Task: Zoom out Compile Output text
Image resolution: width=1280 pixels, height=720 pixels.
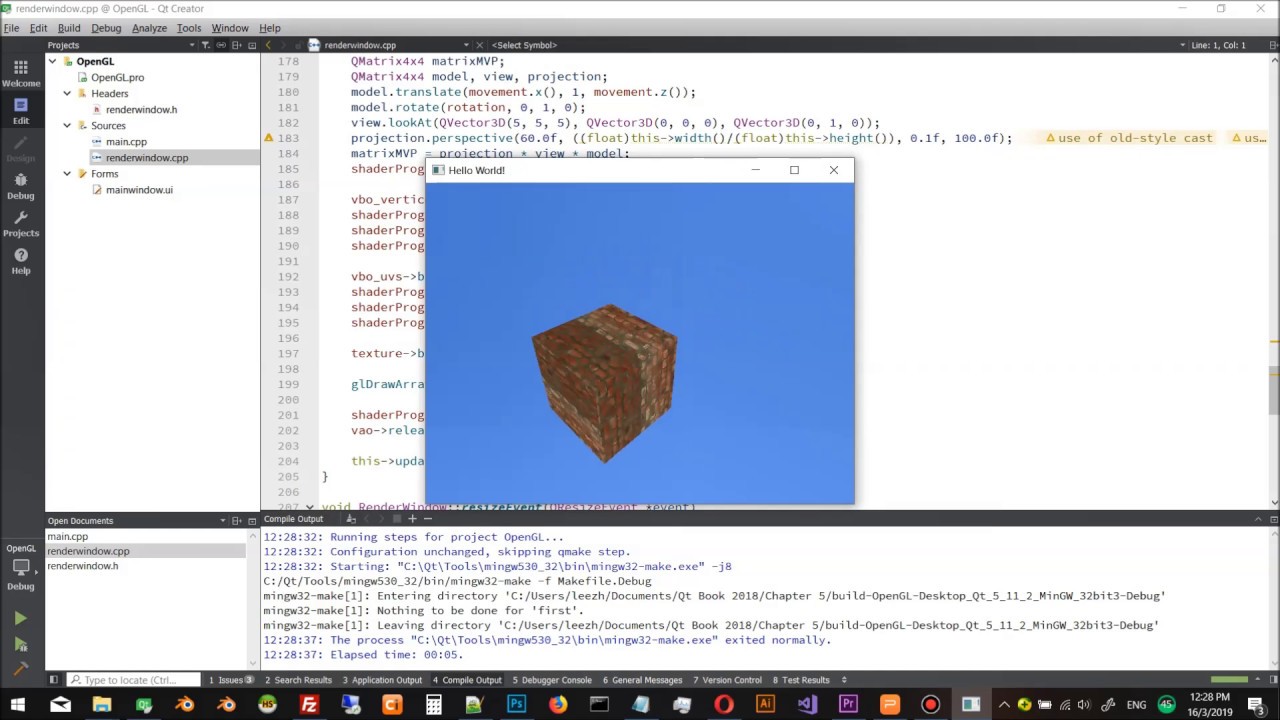Action: point(427,519)
